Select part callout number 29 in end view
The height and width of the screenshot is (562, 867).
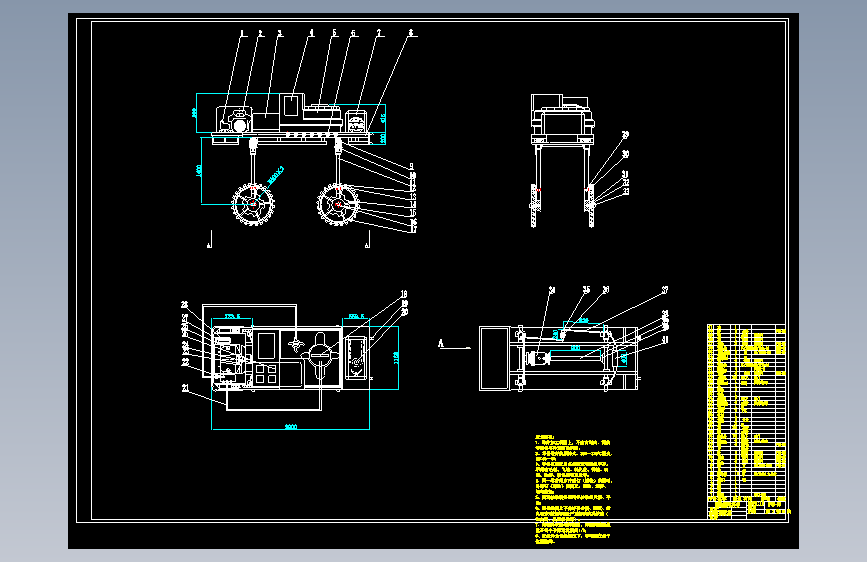(x=625, y=135)
